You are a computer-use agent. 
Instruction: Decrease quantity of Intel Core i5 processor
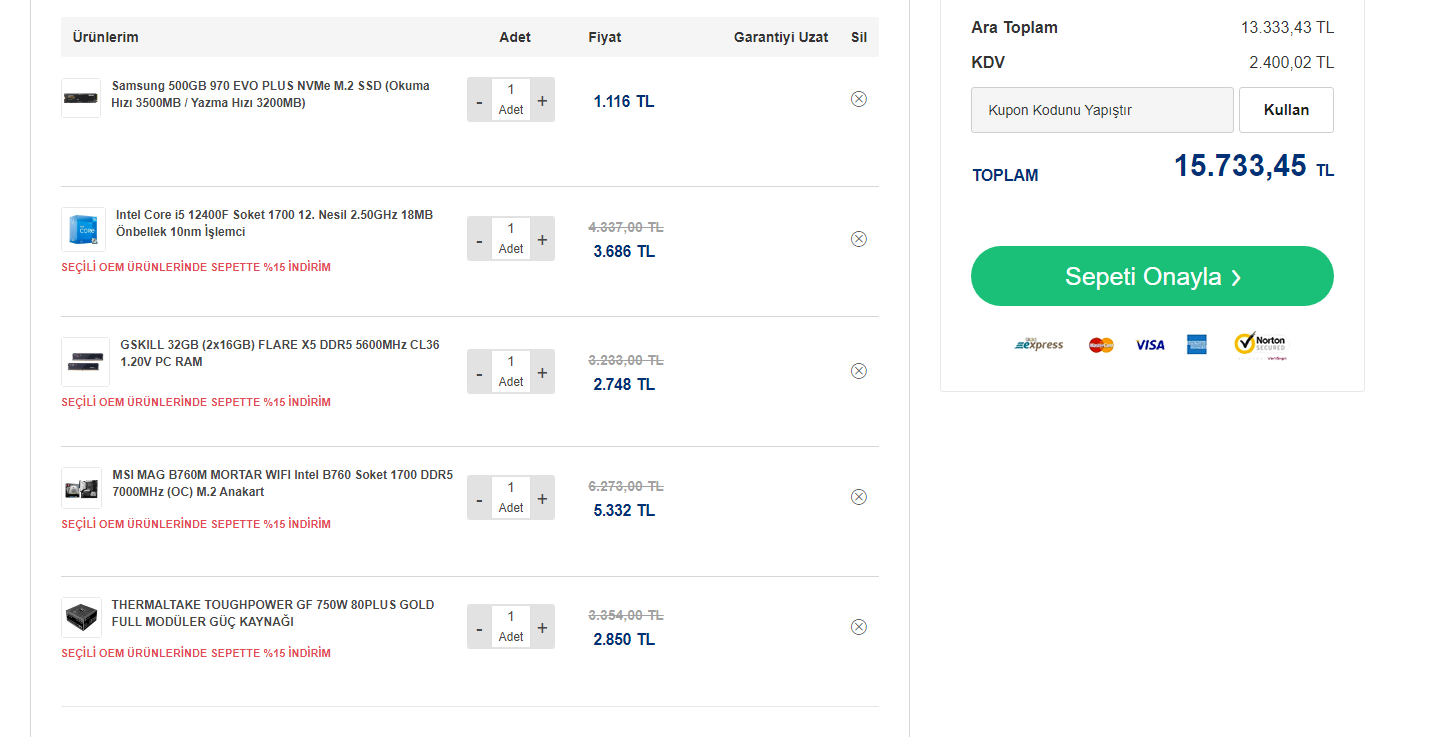coord(479,240)
